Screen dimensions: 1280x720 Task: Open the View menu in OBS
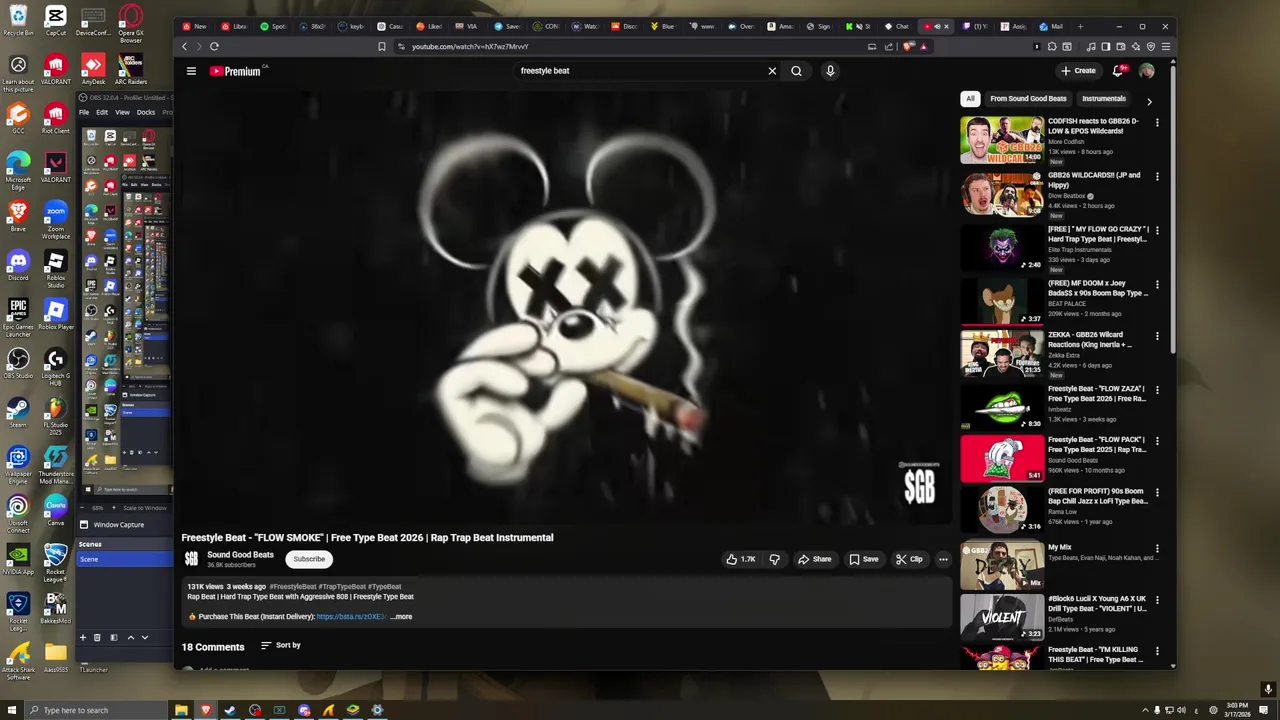tap(122, 112)
